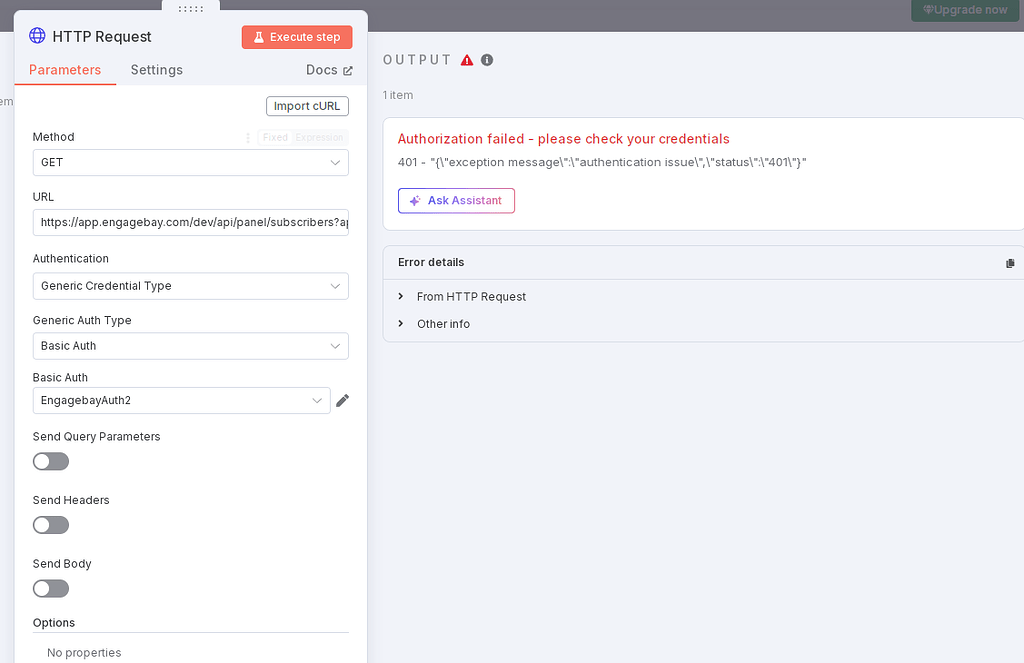
Task: Open the Generic Auth Type dropdown
Action: (x=190, y=346)
